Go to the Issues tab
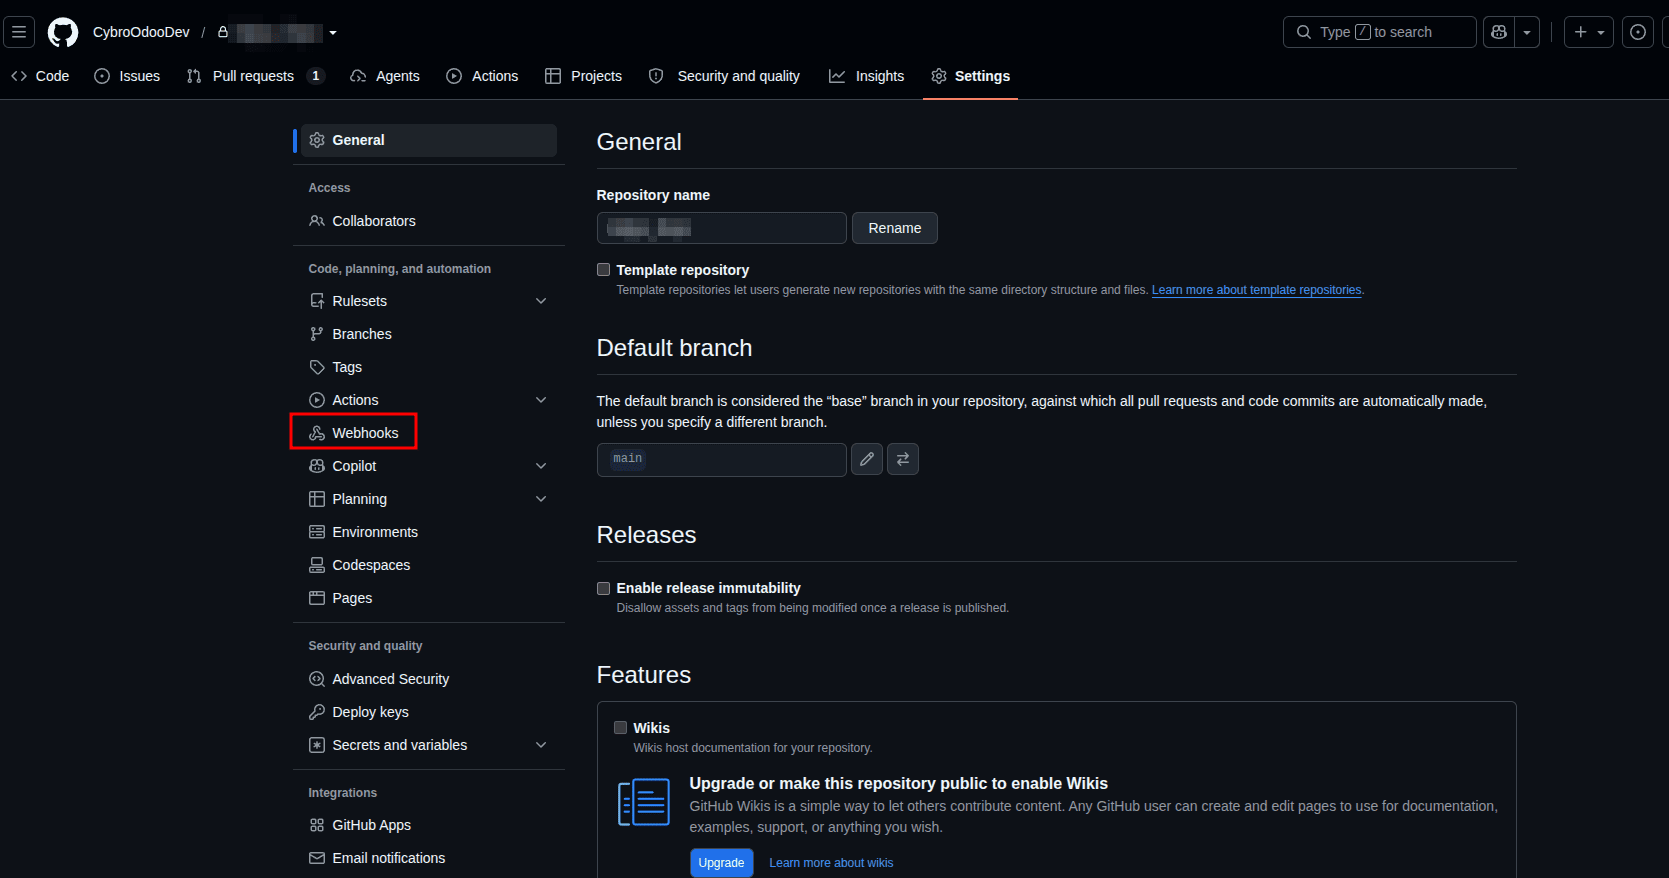The image size is (1669, 878). [127, 76]
